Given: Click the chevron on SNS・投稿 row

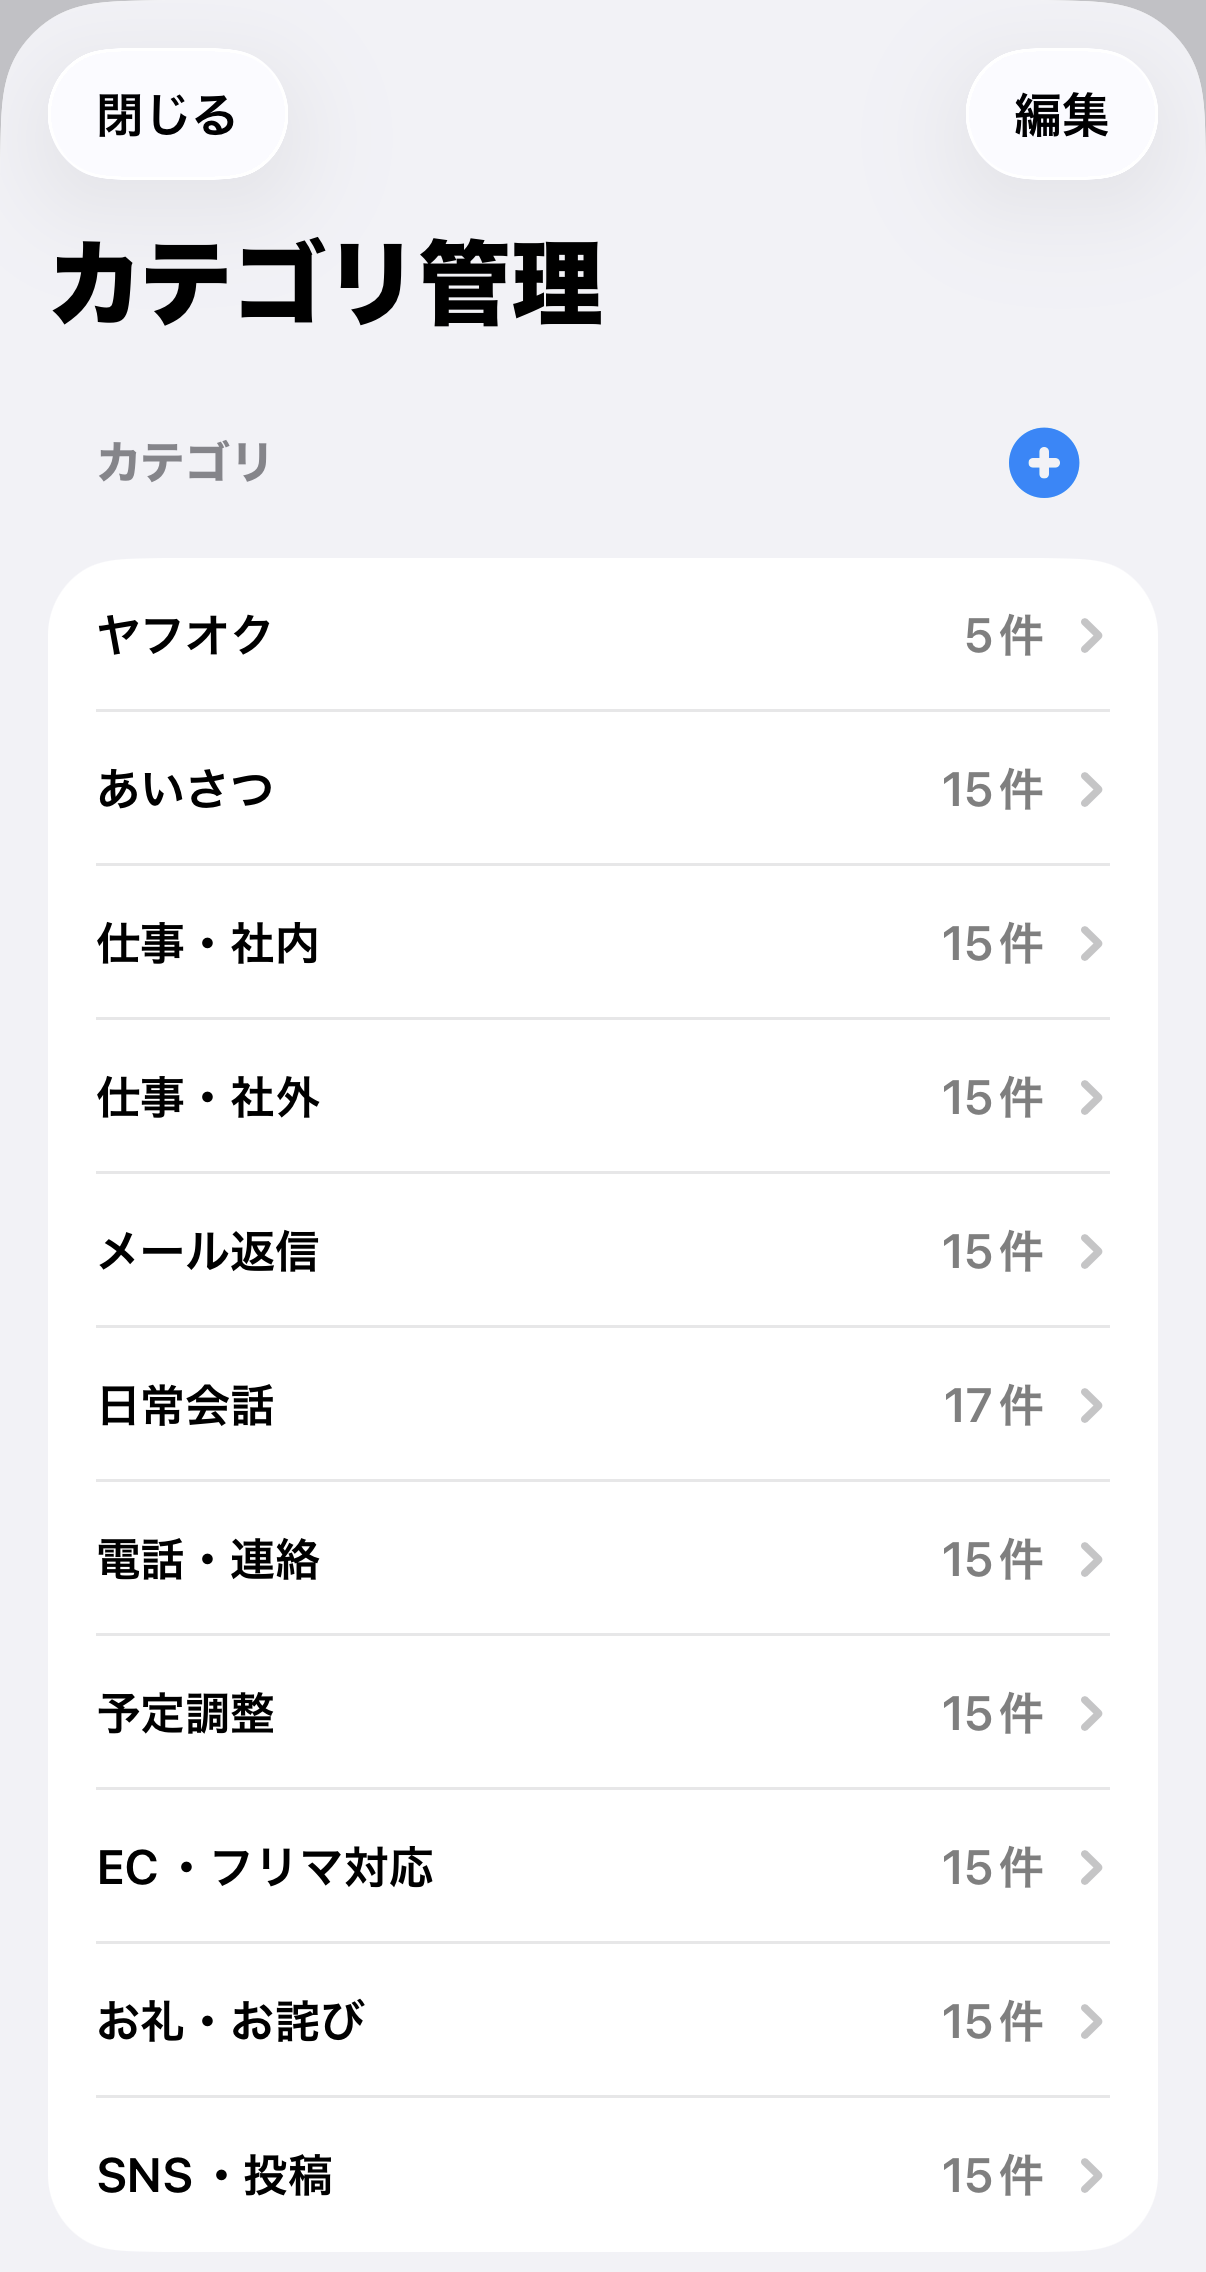Looking at the screenshot, I should [1092, 2176].
